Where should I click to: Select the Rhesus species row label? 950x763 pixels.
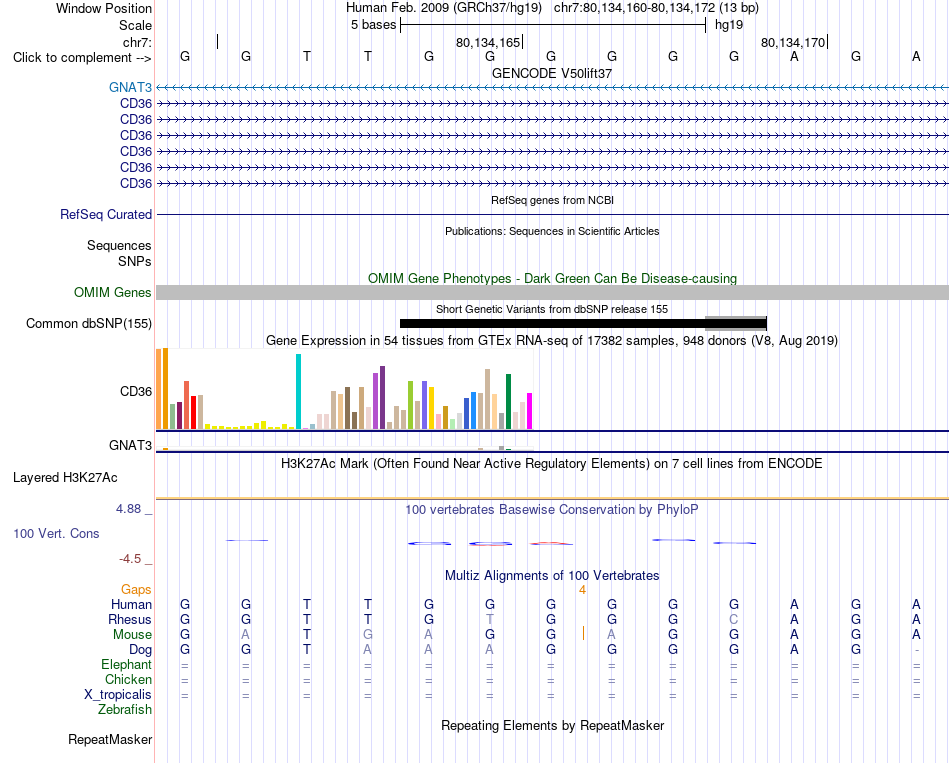click(130, 619)
